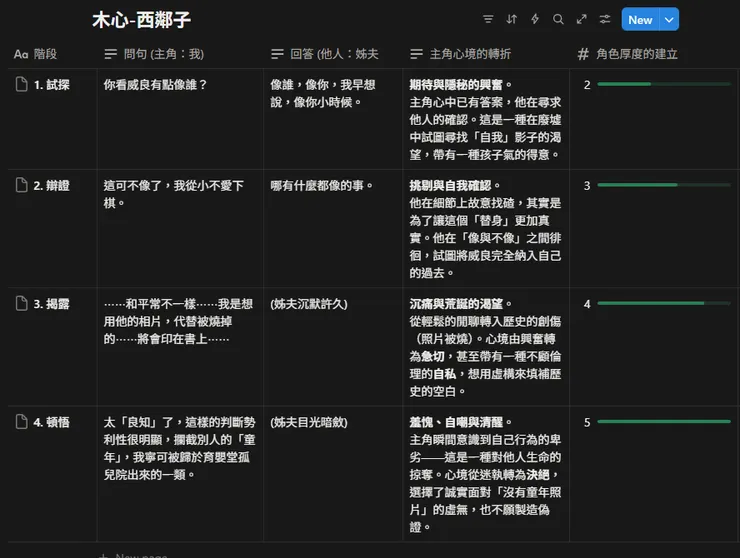Open automations lightning bolt icon
The width and height of the screenshot is (740, 558).
[x=535, y=19]
